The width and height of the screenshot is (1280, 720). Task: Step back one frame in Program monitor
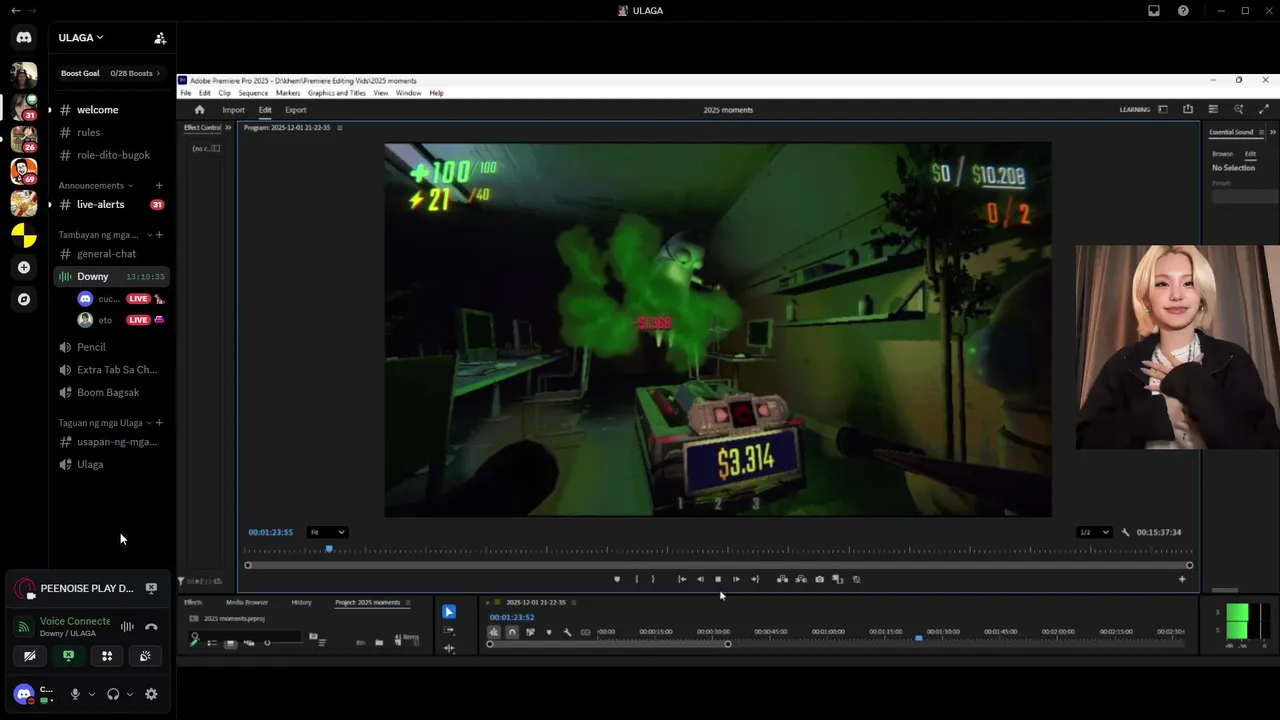coord(700,579)
